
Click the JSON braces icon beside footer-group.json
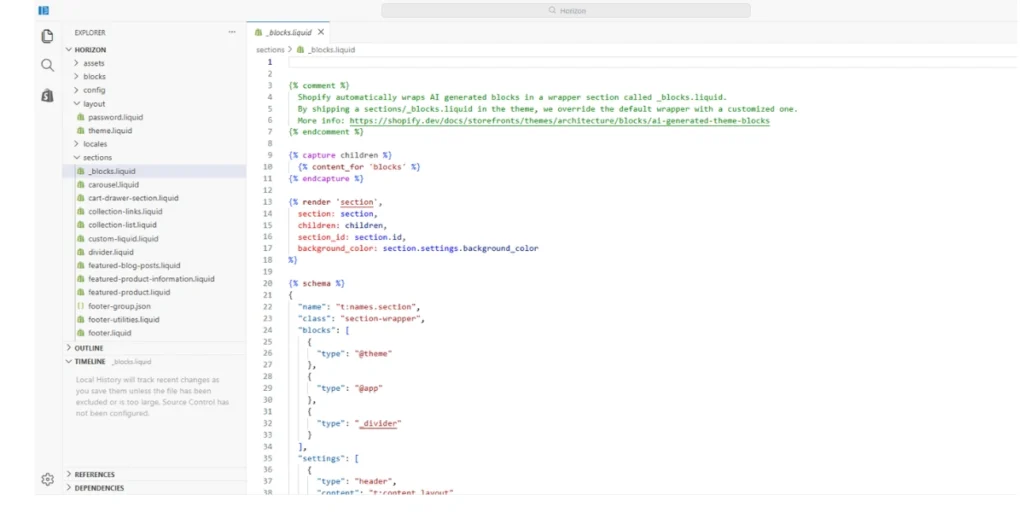tap(81, 306)
